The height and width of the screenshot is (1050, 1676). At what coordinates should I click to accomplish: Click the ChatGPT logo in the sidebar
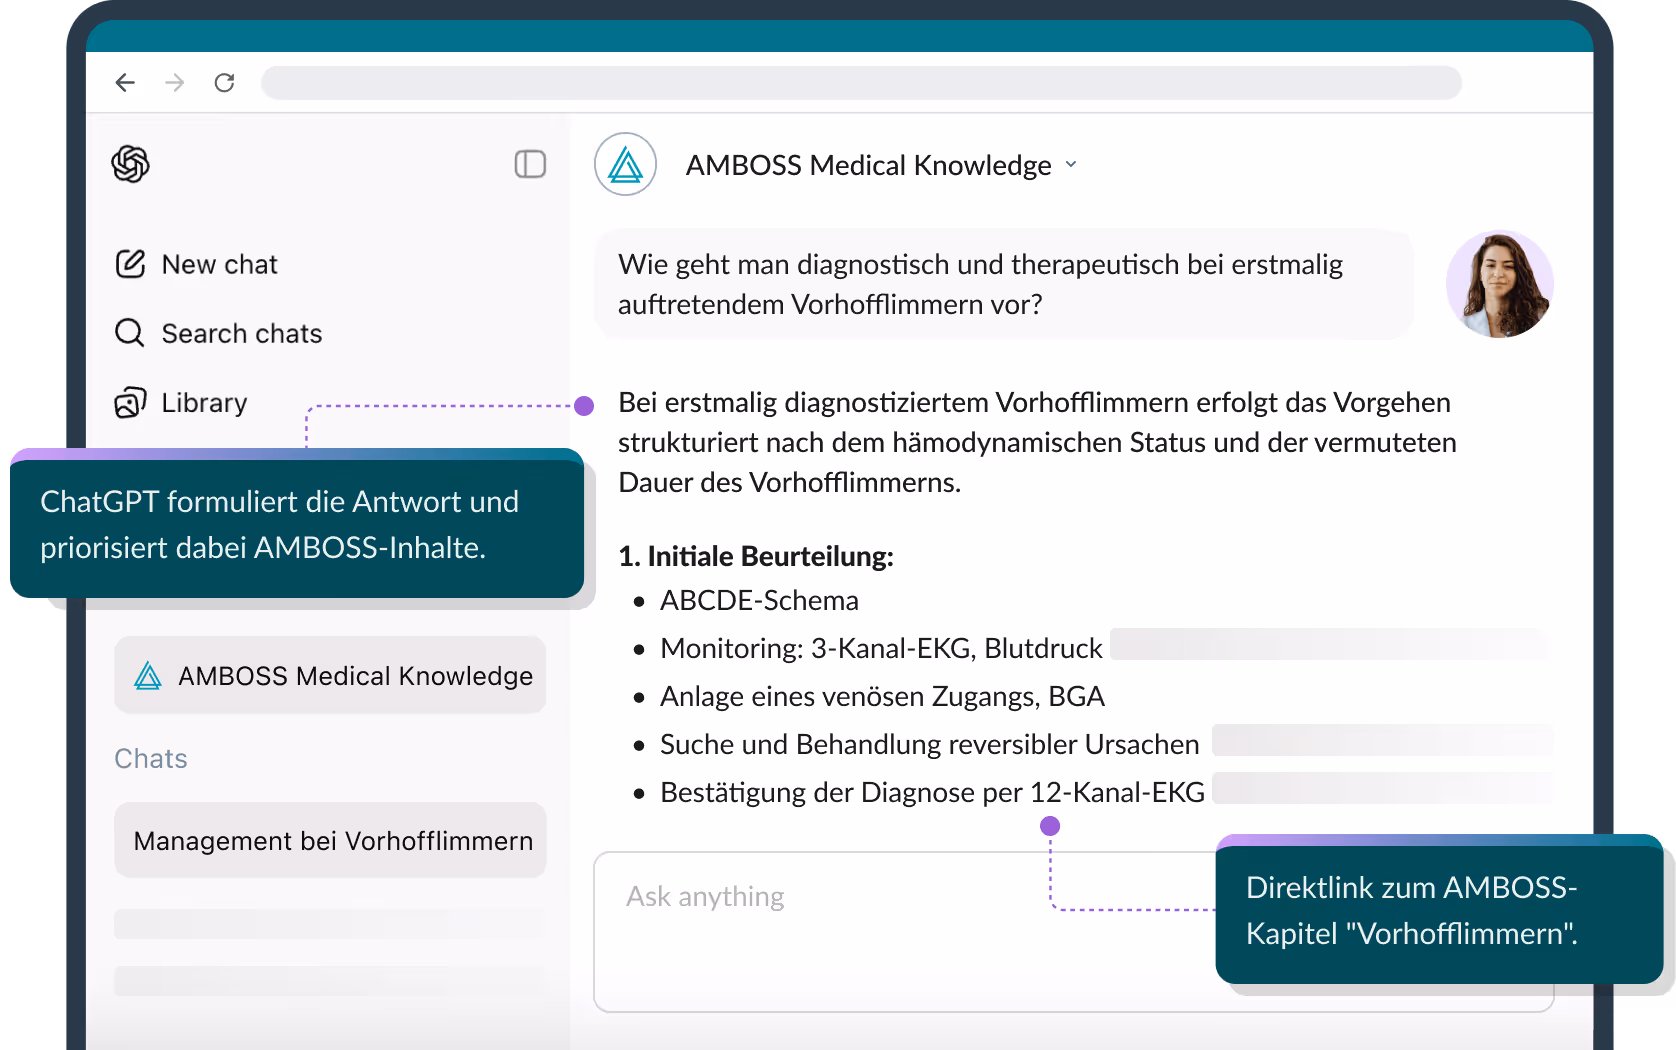pyautogui.click(x=131, y=164)
